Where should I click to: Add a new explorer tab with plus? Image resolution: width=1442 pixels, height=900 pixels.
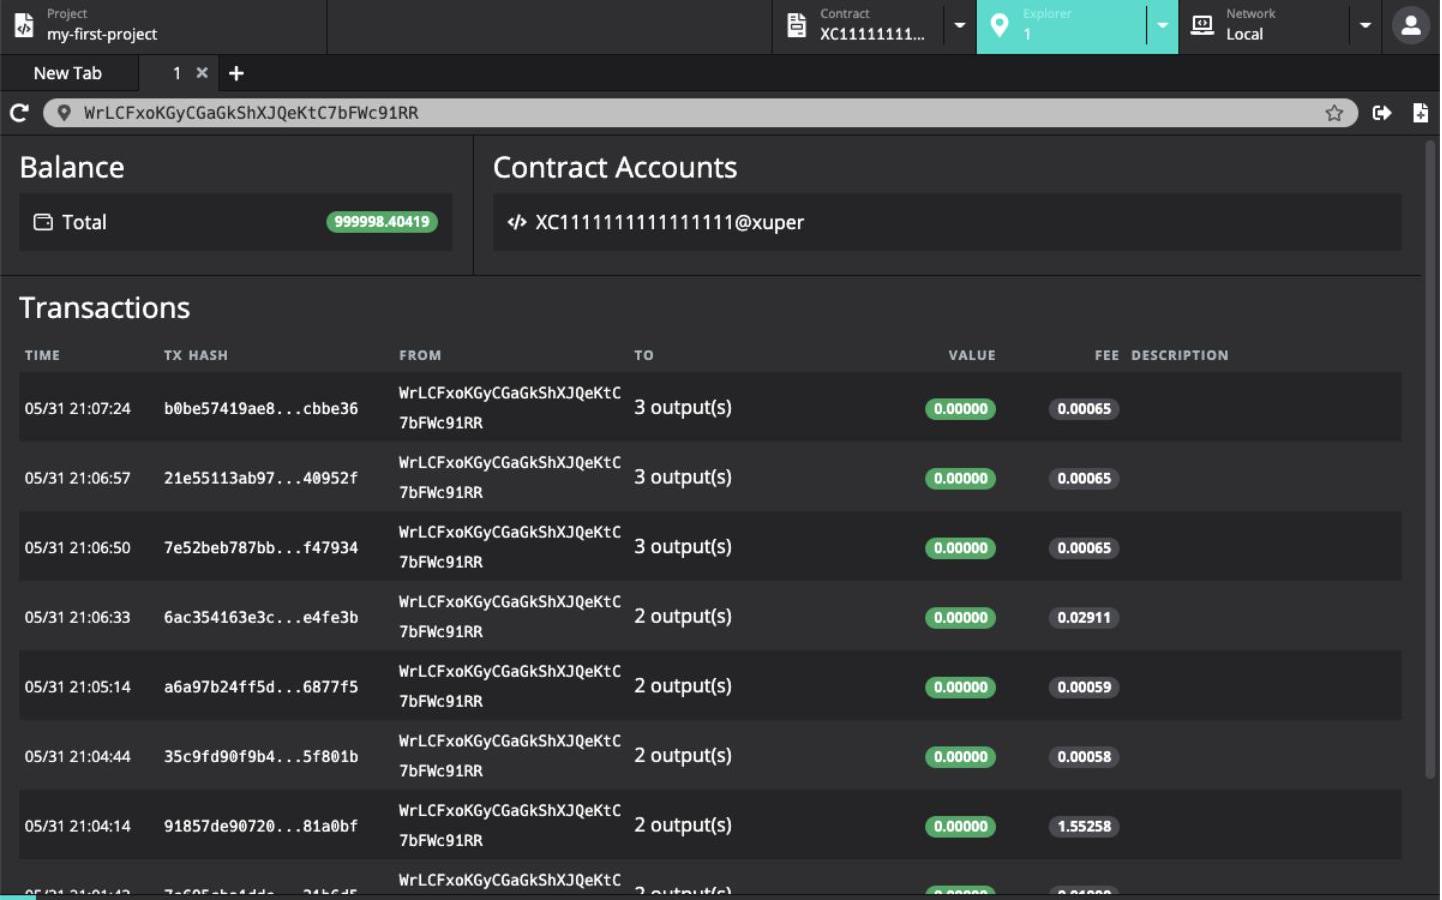coord(237,73)
